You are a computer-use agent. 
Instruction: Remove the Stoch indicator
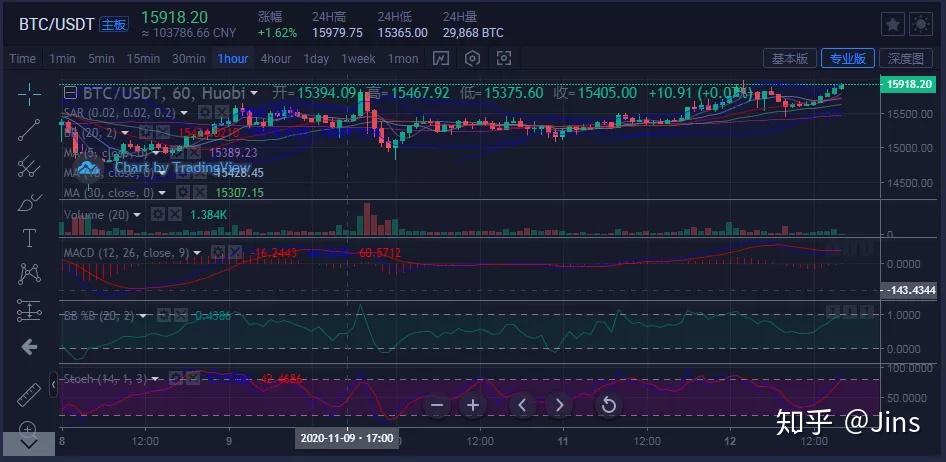point(192,379)
